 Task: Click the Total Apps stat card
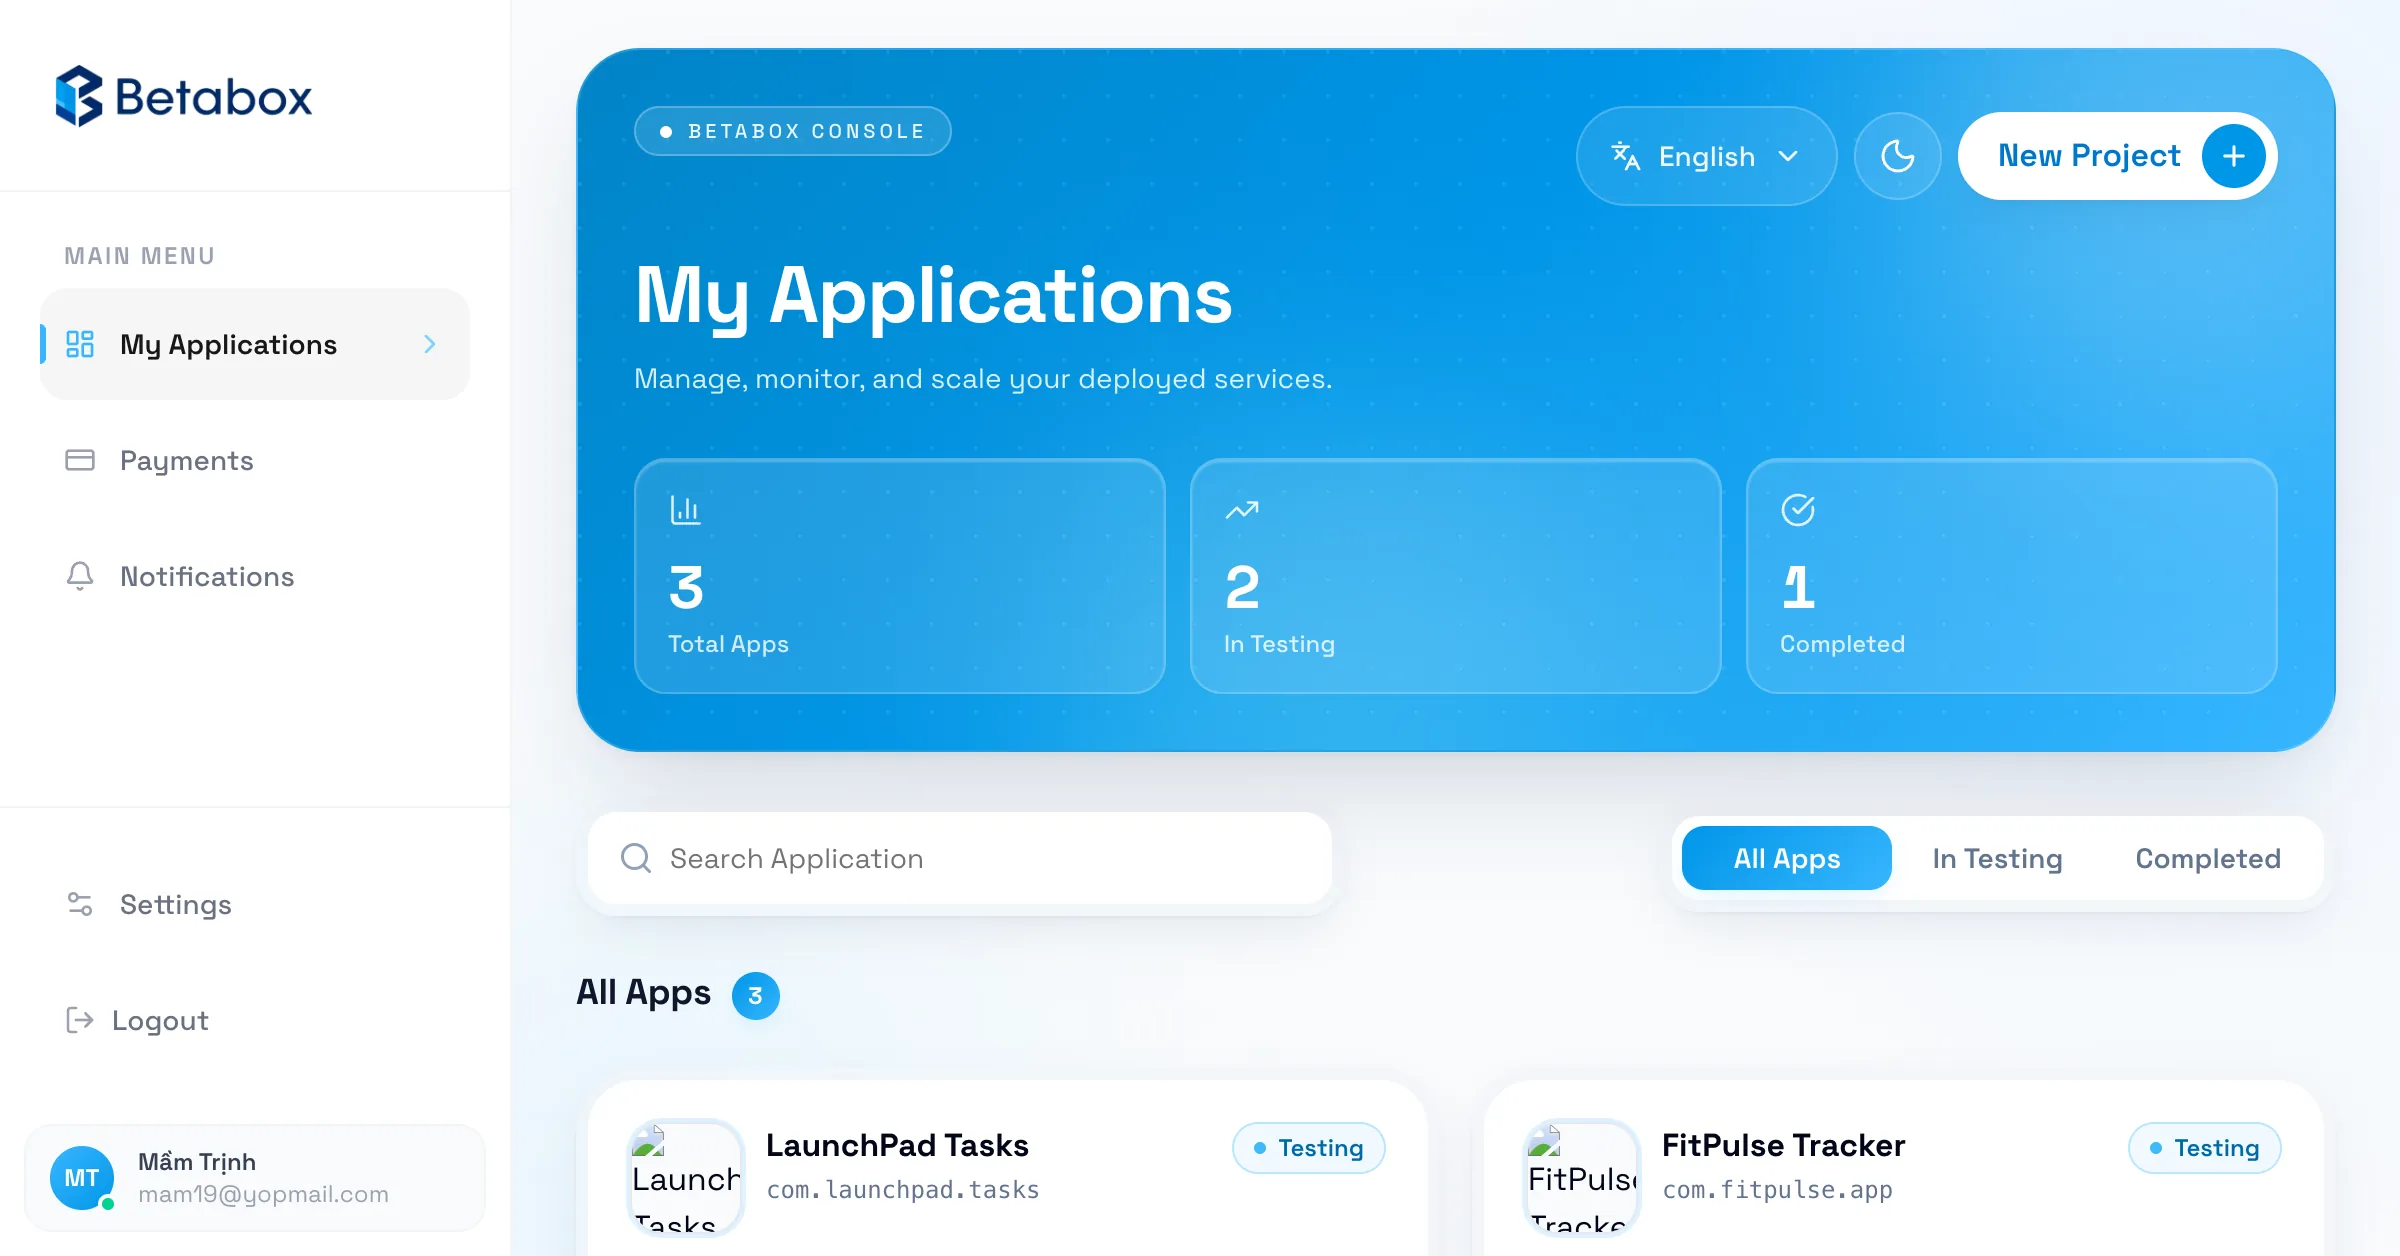[900, 576]
